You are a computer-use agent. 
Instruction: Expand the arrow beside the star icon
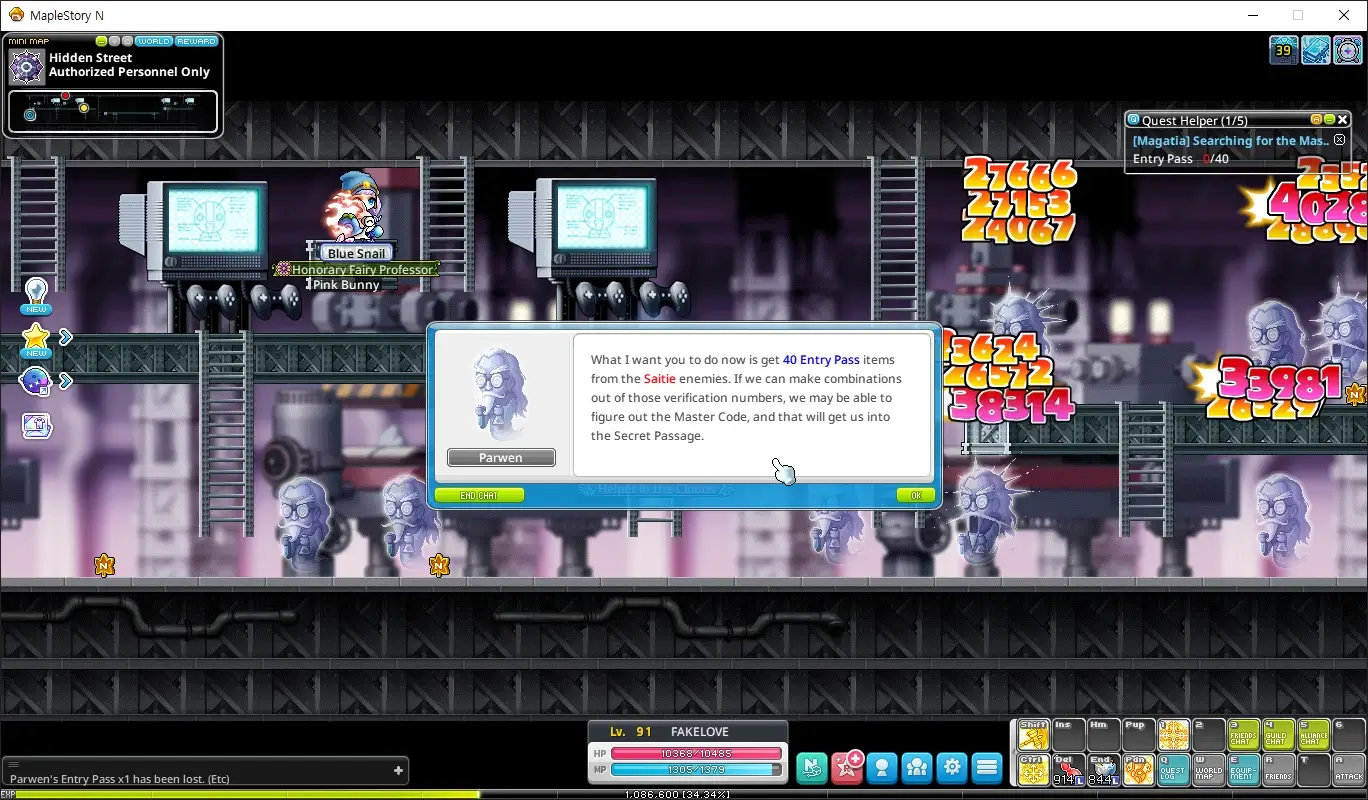tap(66, 337)
